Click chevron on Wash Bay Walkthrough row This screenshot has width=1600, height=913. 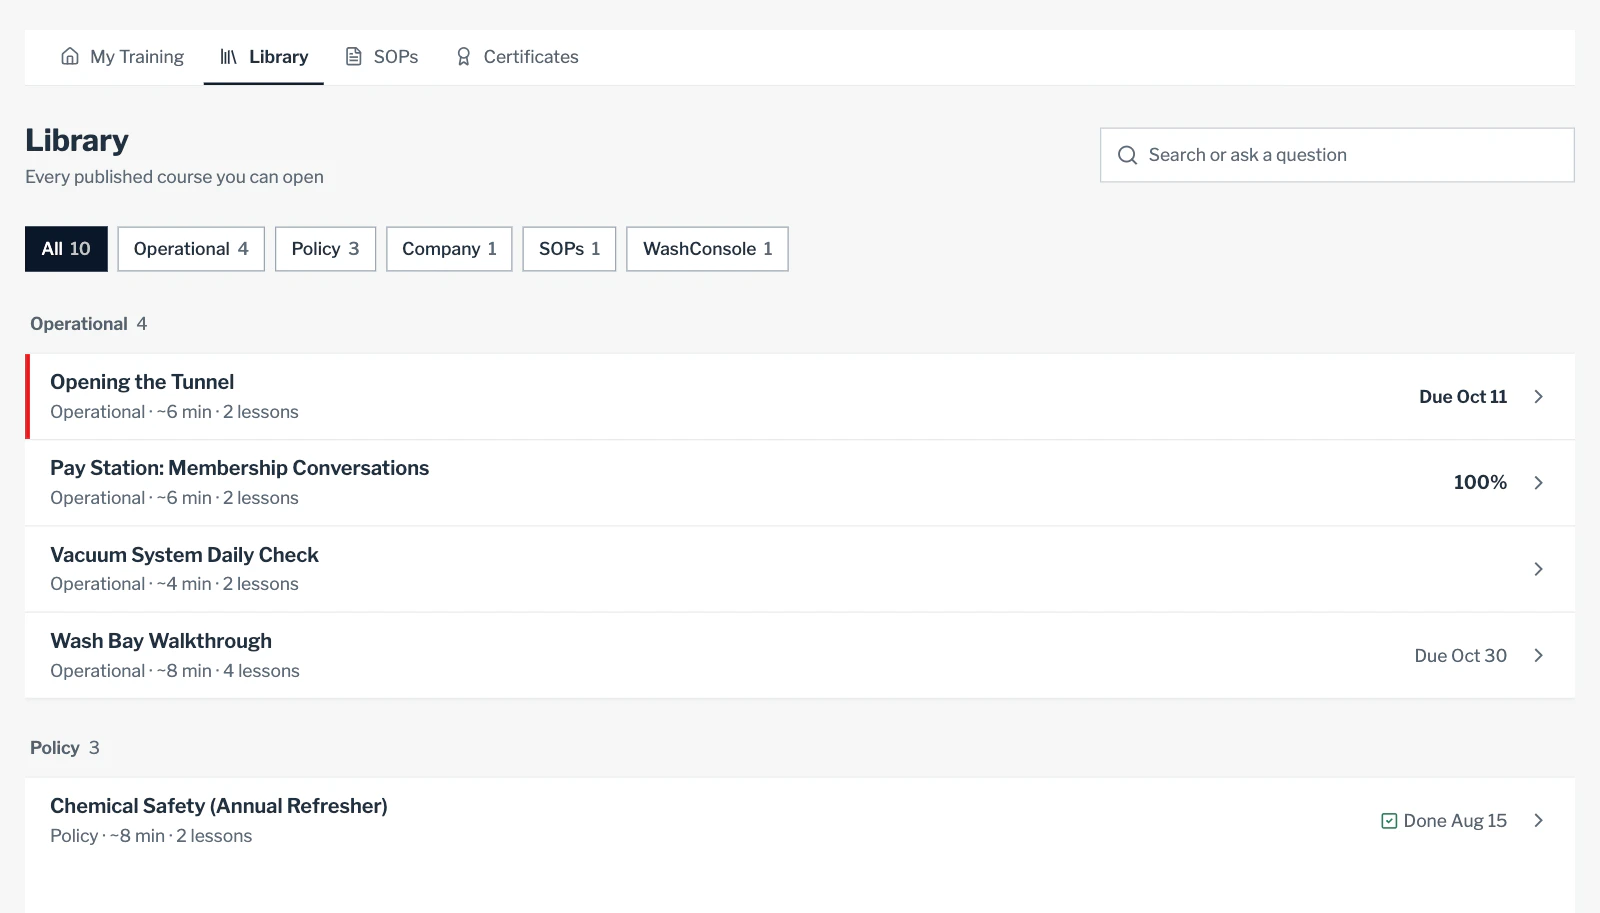1539,655
